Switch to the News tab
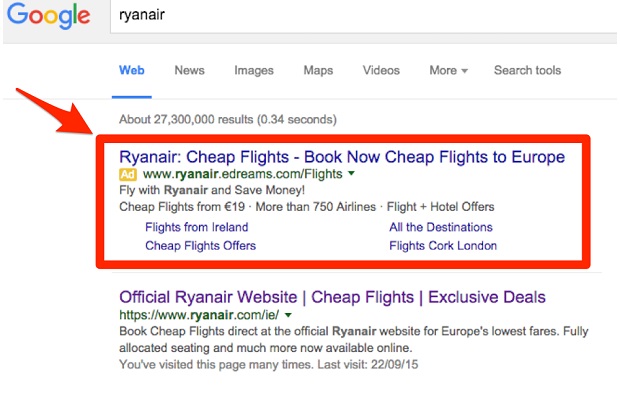Viewport: 620px width, 400px height. (189, 71)
